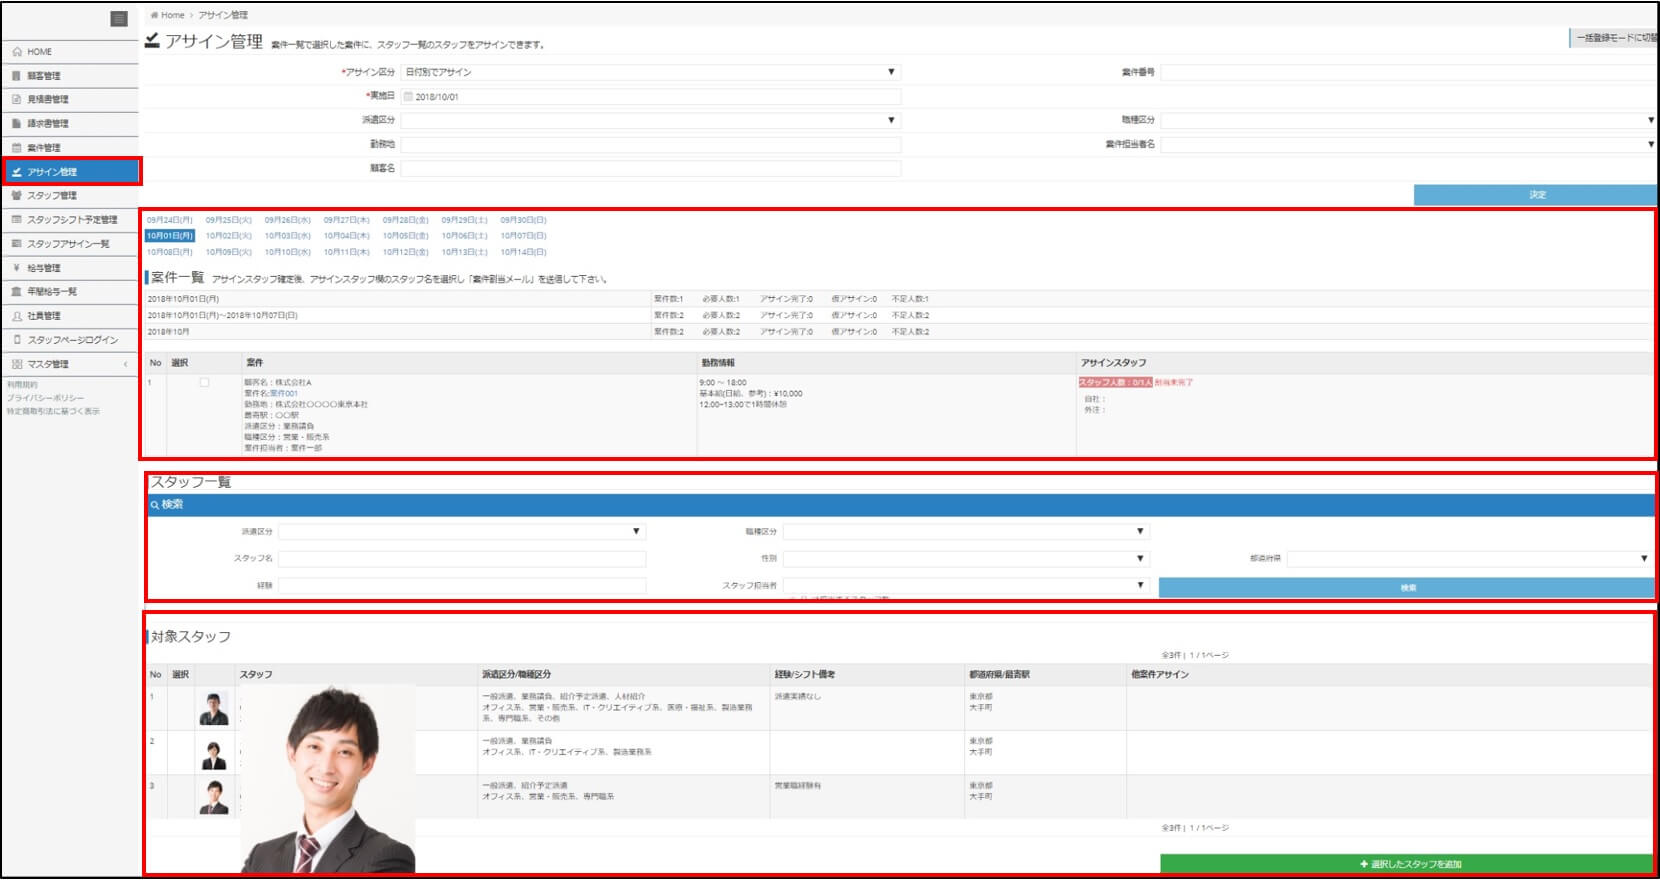
Task: Tick the selection checkbox for 案件 row 1
Action: coord(204,383)
